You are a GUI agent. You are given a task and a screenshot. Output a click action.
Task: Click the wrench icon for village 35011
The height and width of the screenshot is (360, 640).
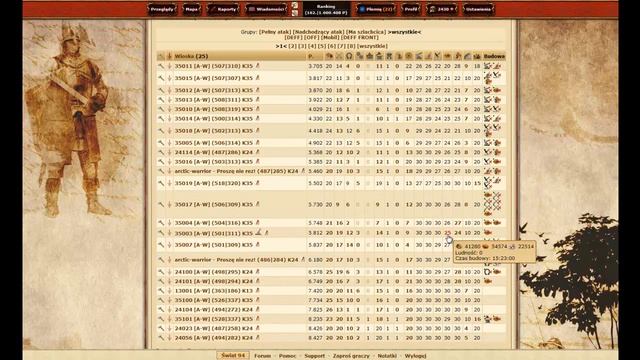[x=161, y=66]
